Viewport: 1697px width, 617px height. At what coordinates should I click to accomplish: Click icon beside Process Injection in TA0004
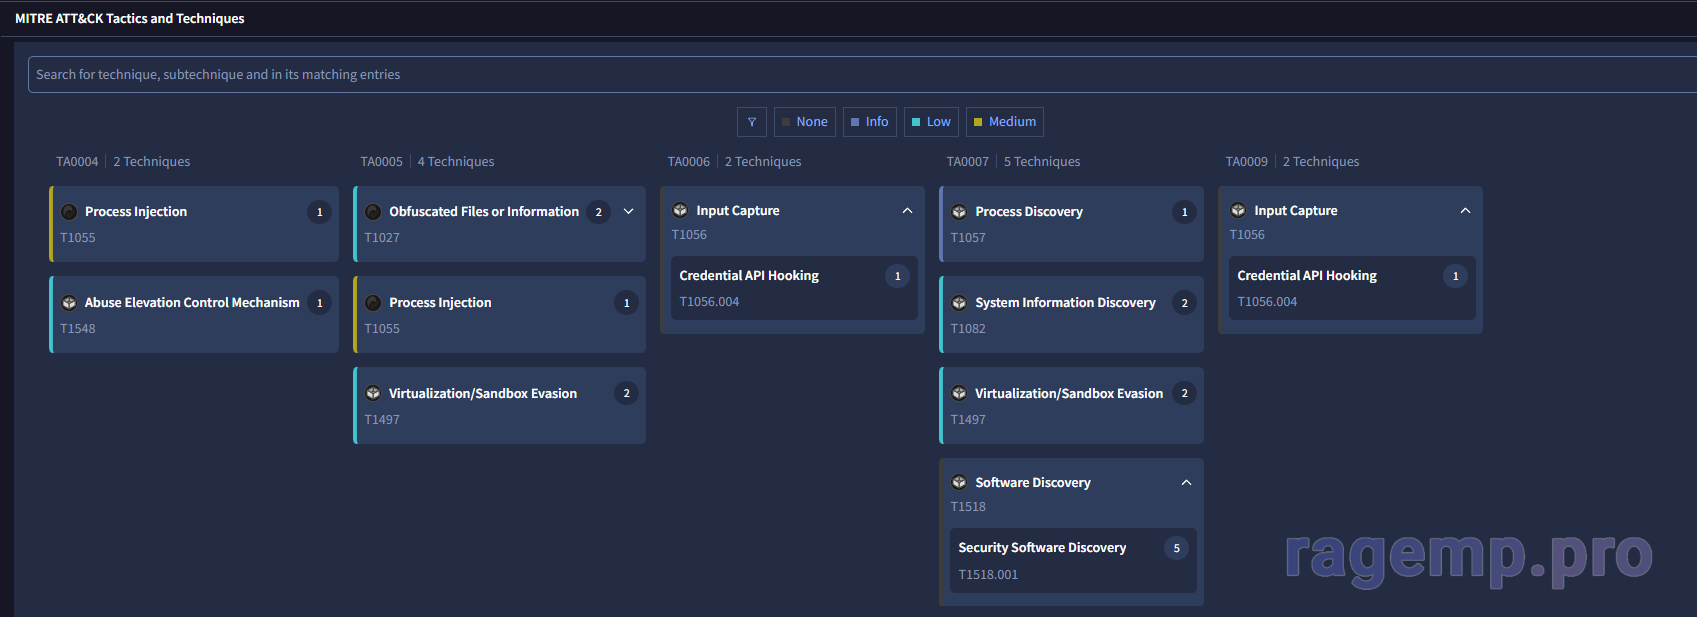coord(69,212)
